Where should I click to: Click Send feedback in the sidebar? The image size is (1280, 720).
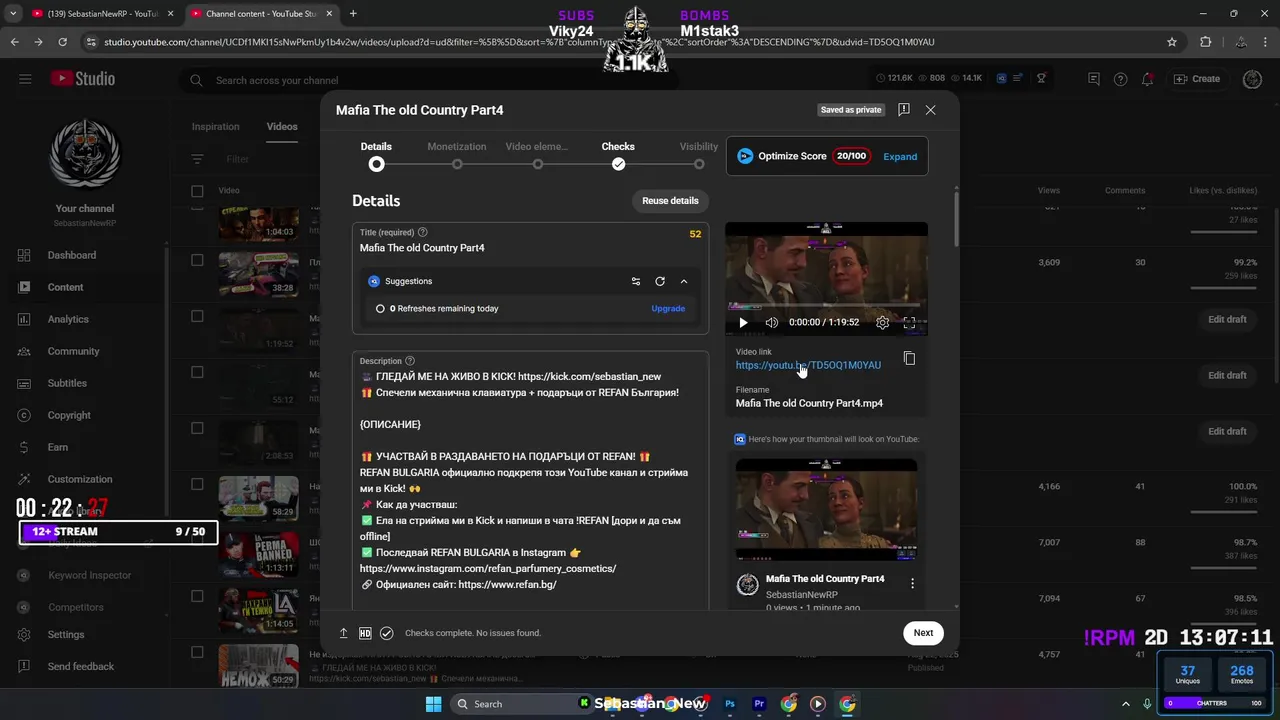click(80, 666)
